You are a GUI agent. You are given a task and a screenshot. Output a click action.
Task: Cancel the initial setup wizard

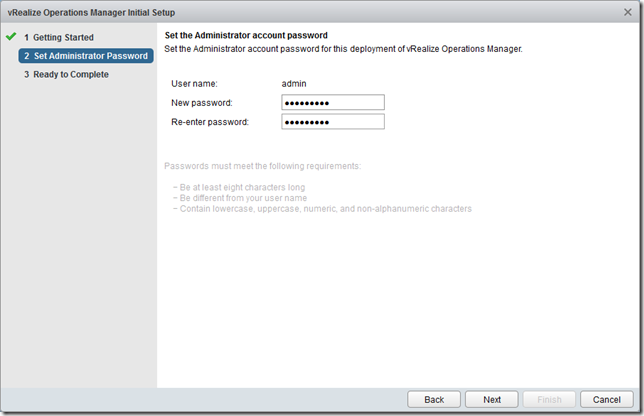pyautogui.click(x=607, y=399)
